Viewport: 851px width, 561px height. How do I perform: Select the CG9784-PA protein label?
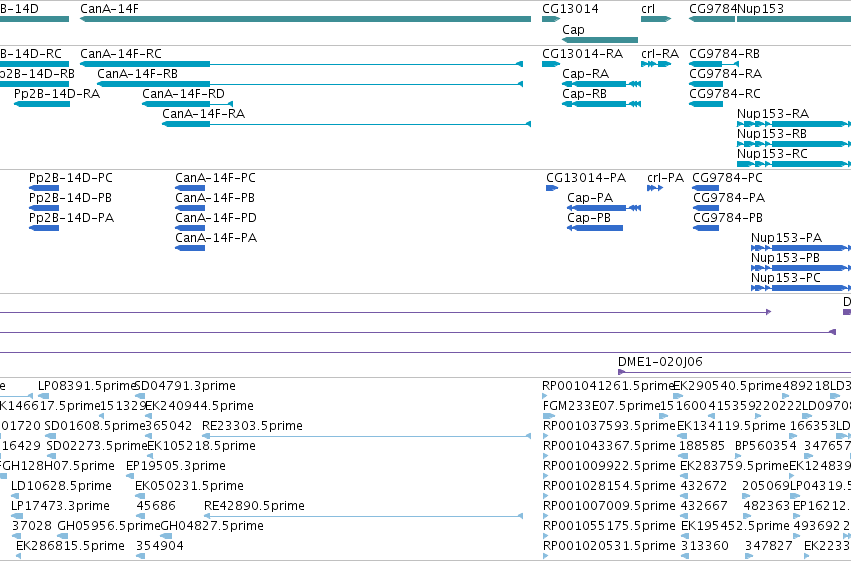tap(728, 198)
